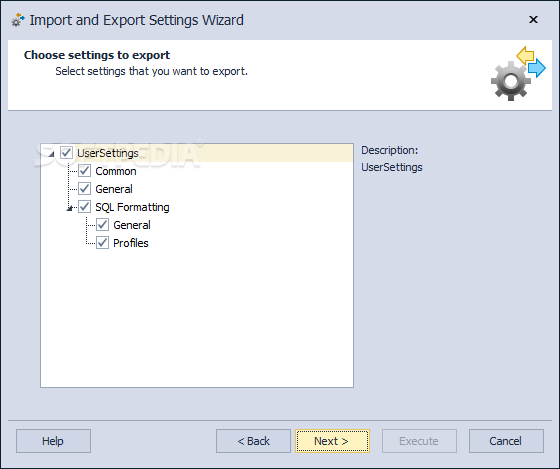Select the SQL Formatting tree item label
Viewport: 560px width, 469px height.
(x=132, y=207)
